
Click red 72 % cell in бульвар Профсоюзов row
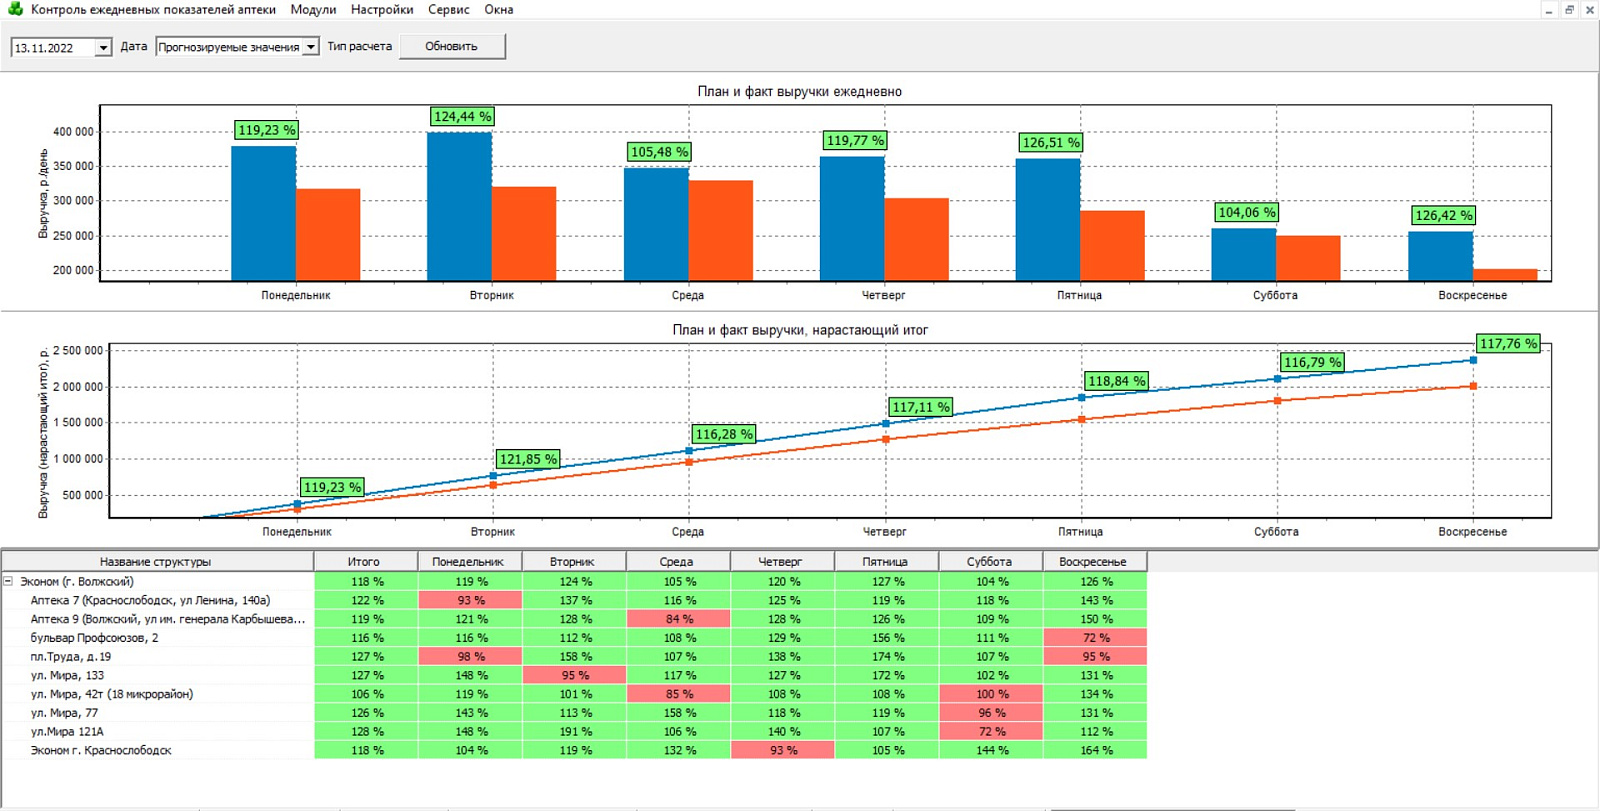click(1095, 637)
